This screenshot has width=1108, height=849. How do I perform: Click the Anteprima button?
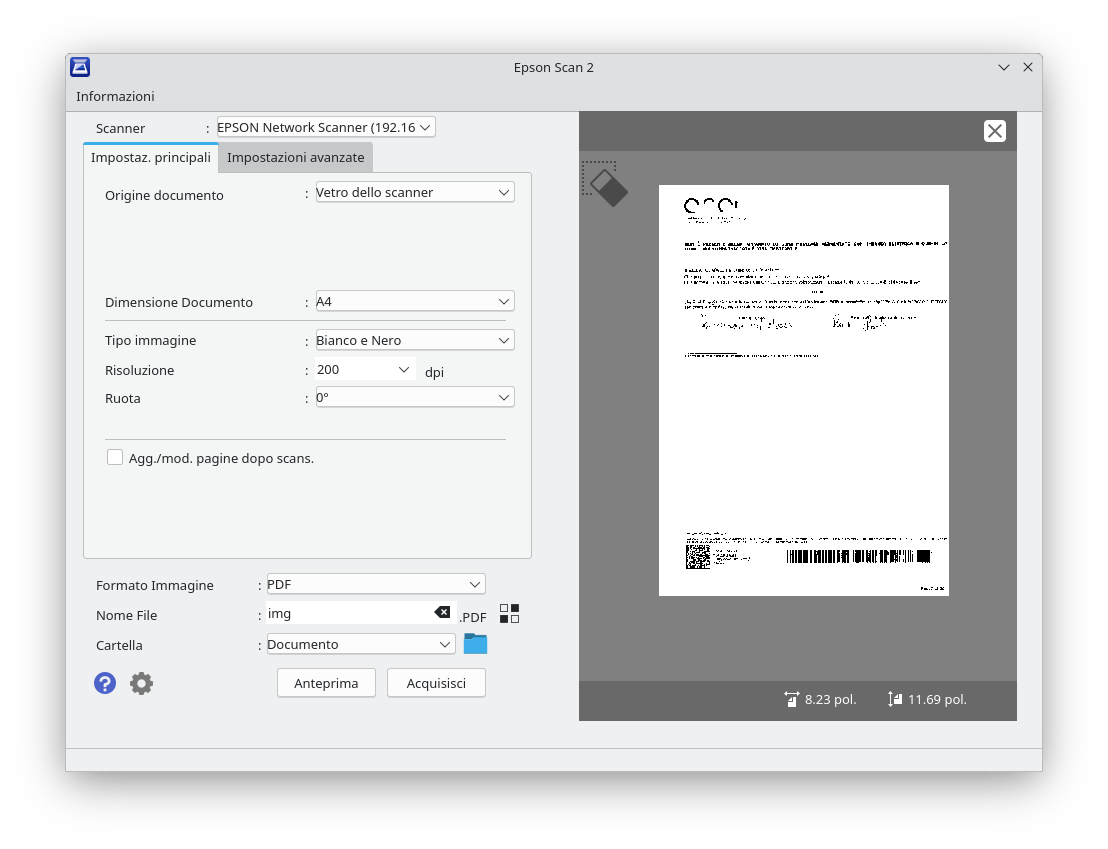(326, 683)
